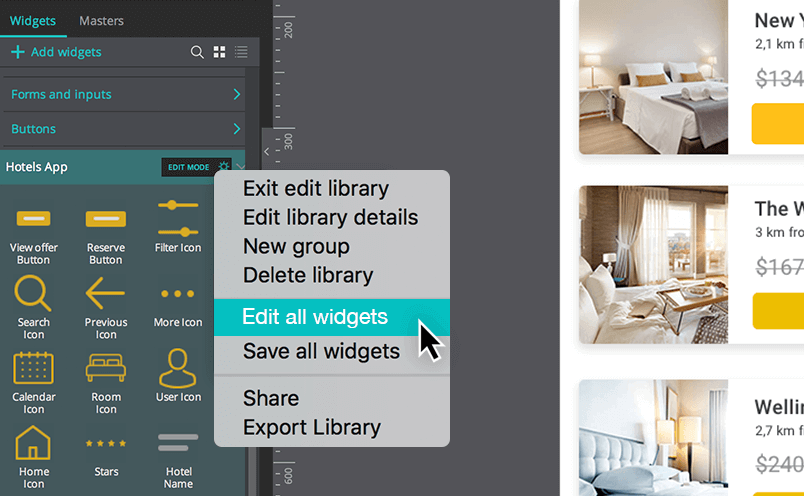This screenshot has height=496, width=804.
Task: Select the Home Icon widget
Action: point(33,457)
